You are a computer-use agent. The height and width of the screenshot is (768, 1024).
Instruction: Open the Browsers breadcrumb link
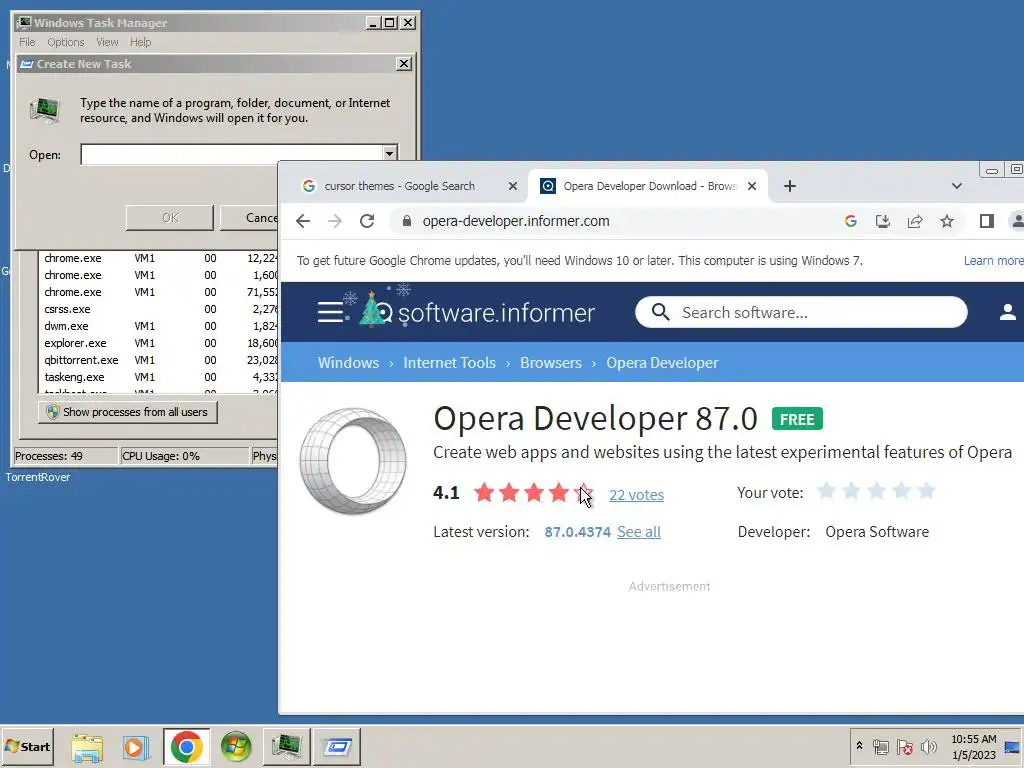coord(551,362)
